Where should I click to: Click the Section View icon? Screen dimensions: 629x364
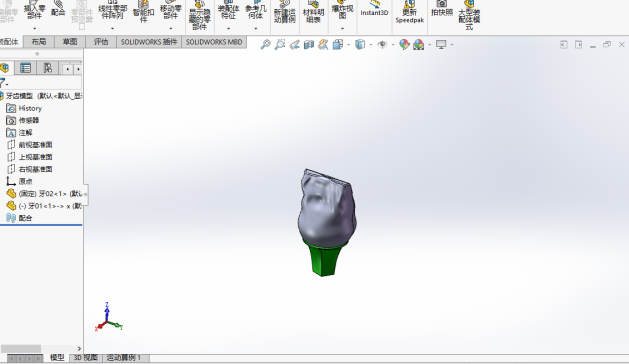308,45
